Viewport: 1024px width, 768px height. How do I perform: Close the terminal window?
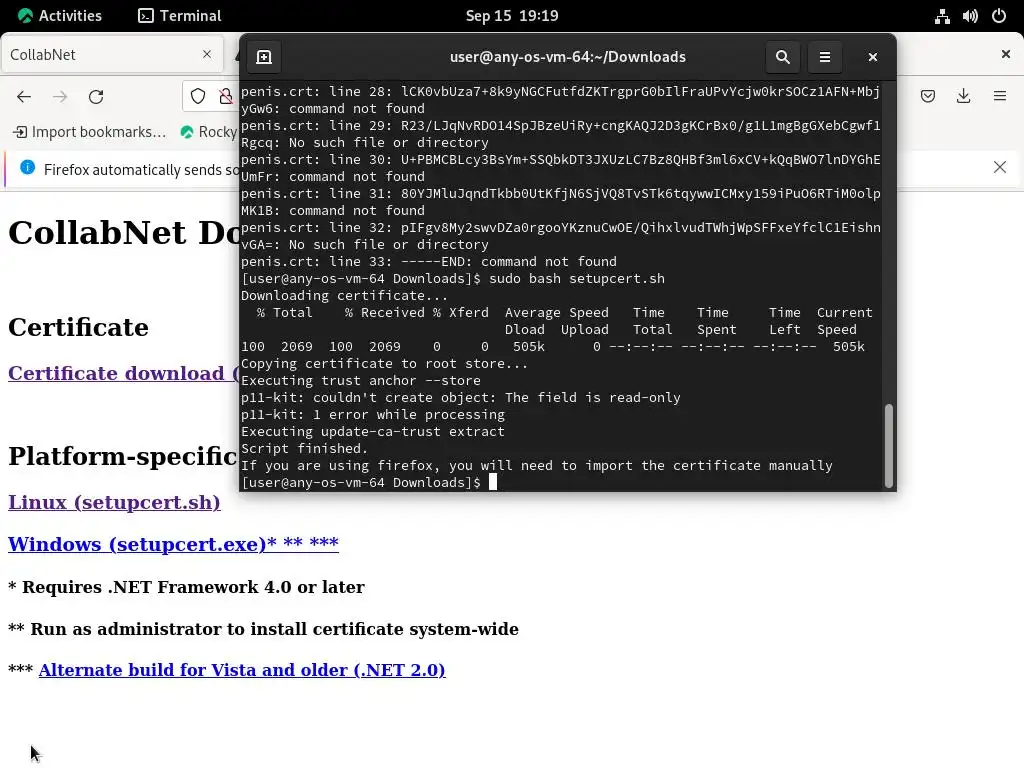pyautogui.click(x=872, y=57)
